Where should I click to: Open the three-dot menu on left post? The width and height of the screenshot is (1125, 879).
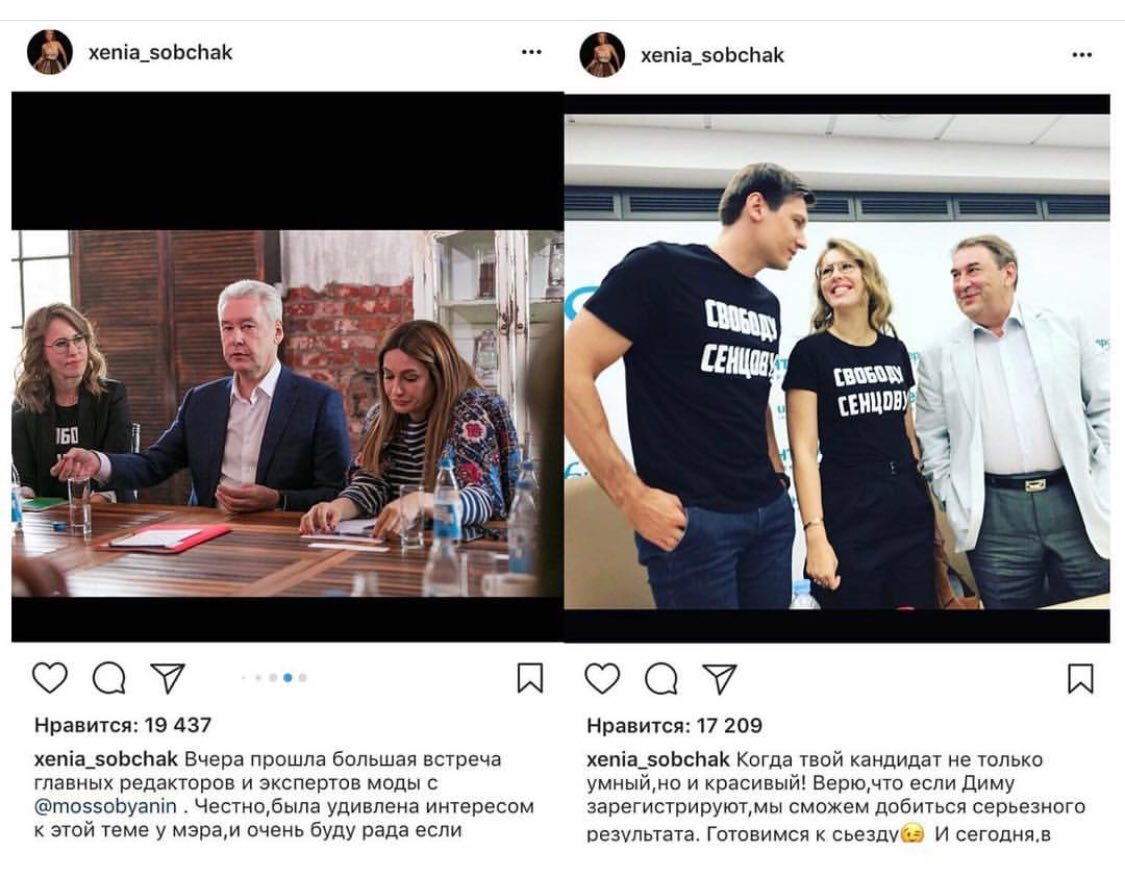click(532, 52)
